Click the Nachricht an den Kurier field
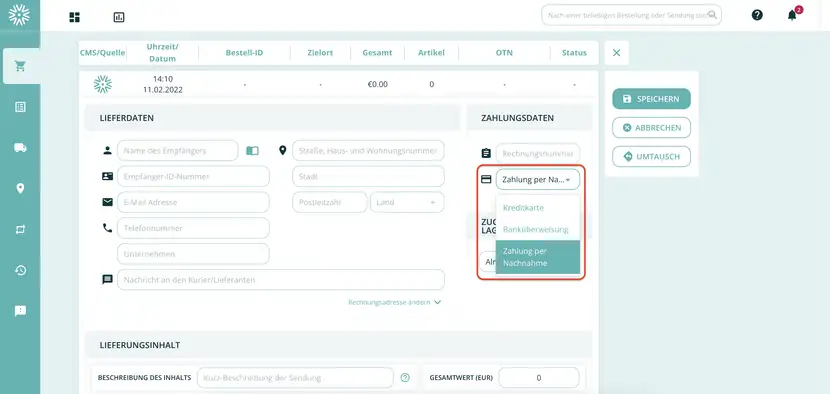This screenshot has height=394, width=830. [281, 280]
